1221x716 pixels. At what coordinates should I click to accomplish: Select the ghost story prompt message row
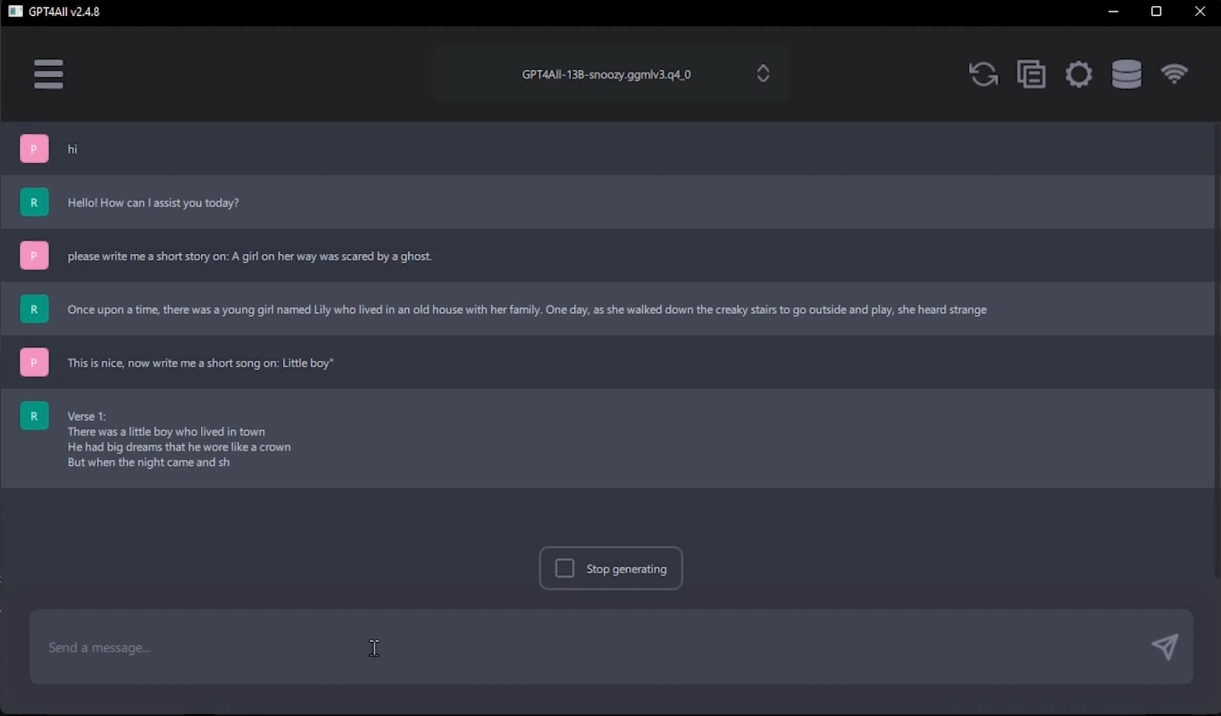pyautogui.click(x=250, y=255)
